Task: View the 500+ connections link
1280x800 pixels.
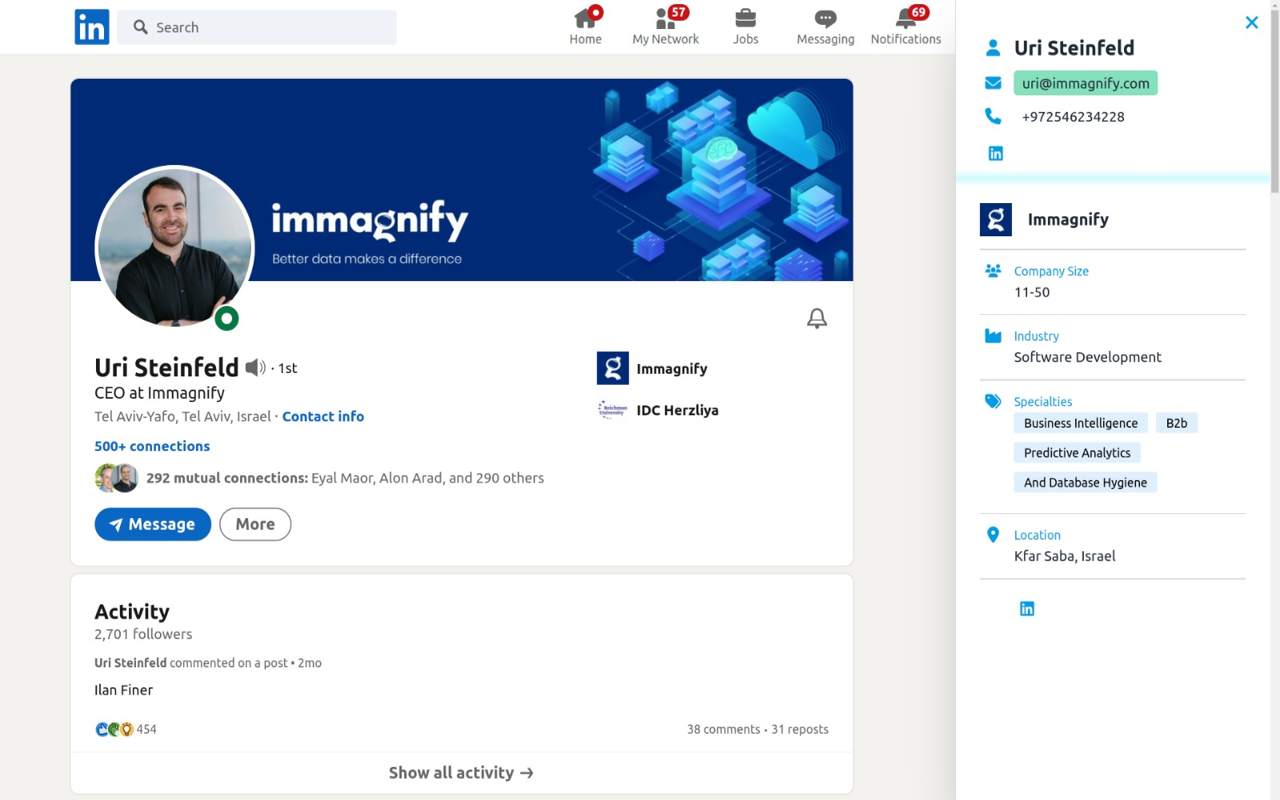Action: (152, 446)
